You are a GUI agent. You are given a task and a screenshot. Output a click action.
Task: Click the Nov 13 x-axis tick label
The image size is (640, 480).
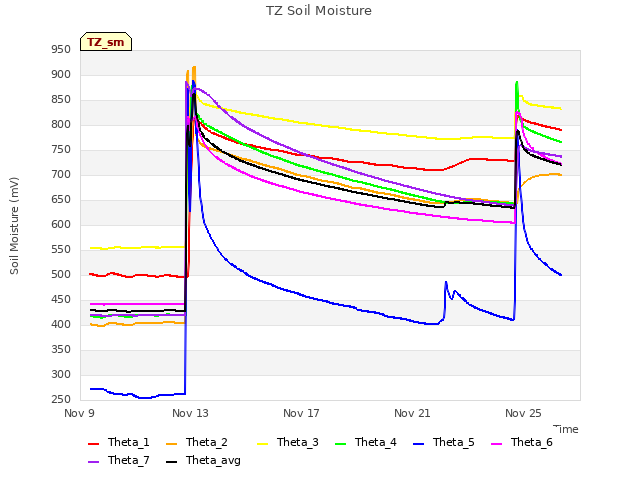click(190, 413)
